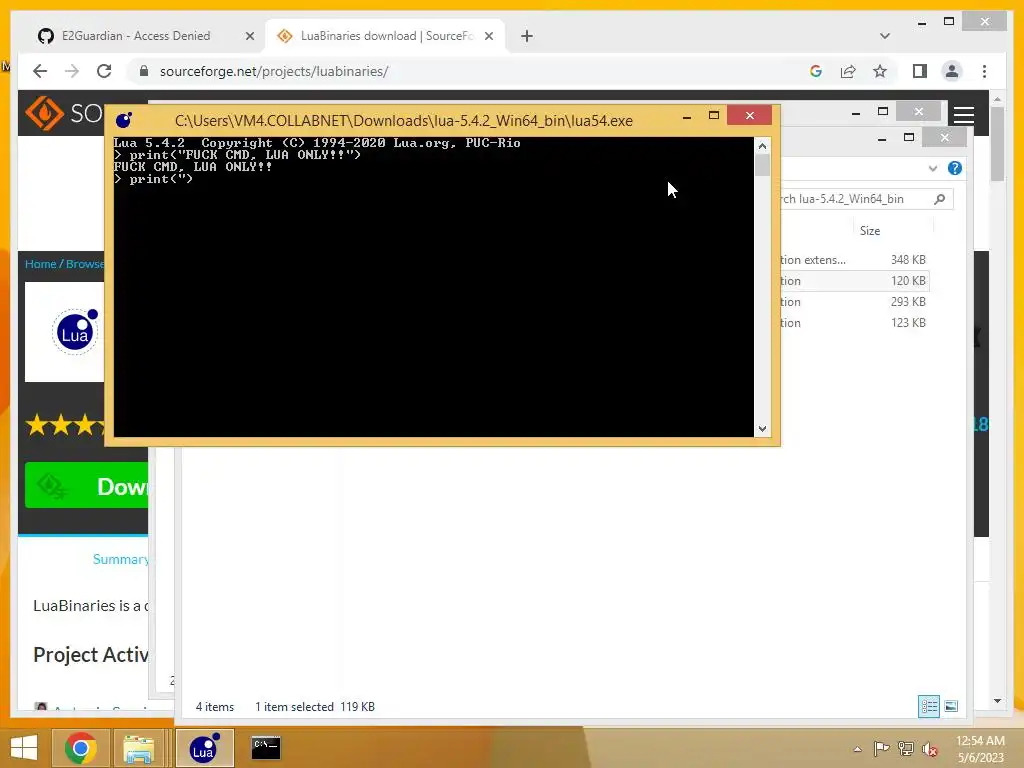This screenshot has height=768, width=1024.
Task: Open network tray icon
Action: pyautogui.click(x=905, y=749)
